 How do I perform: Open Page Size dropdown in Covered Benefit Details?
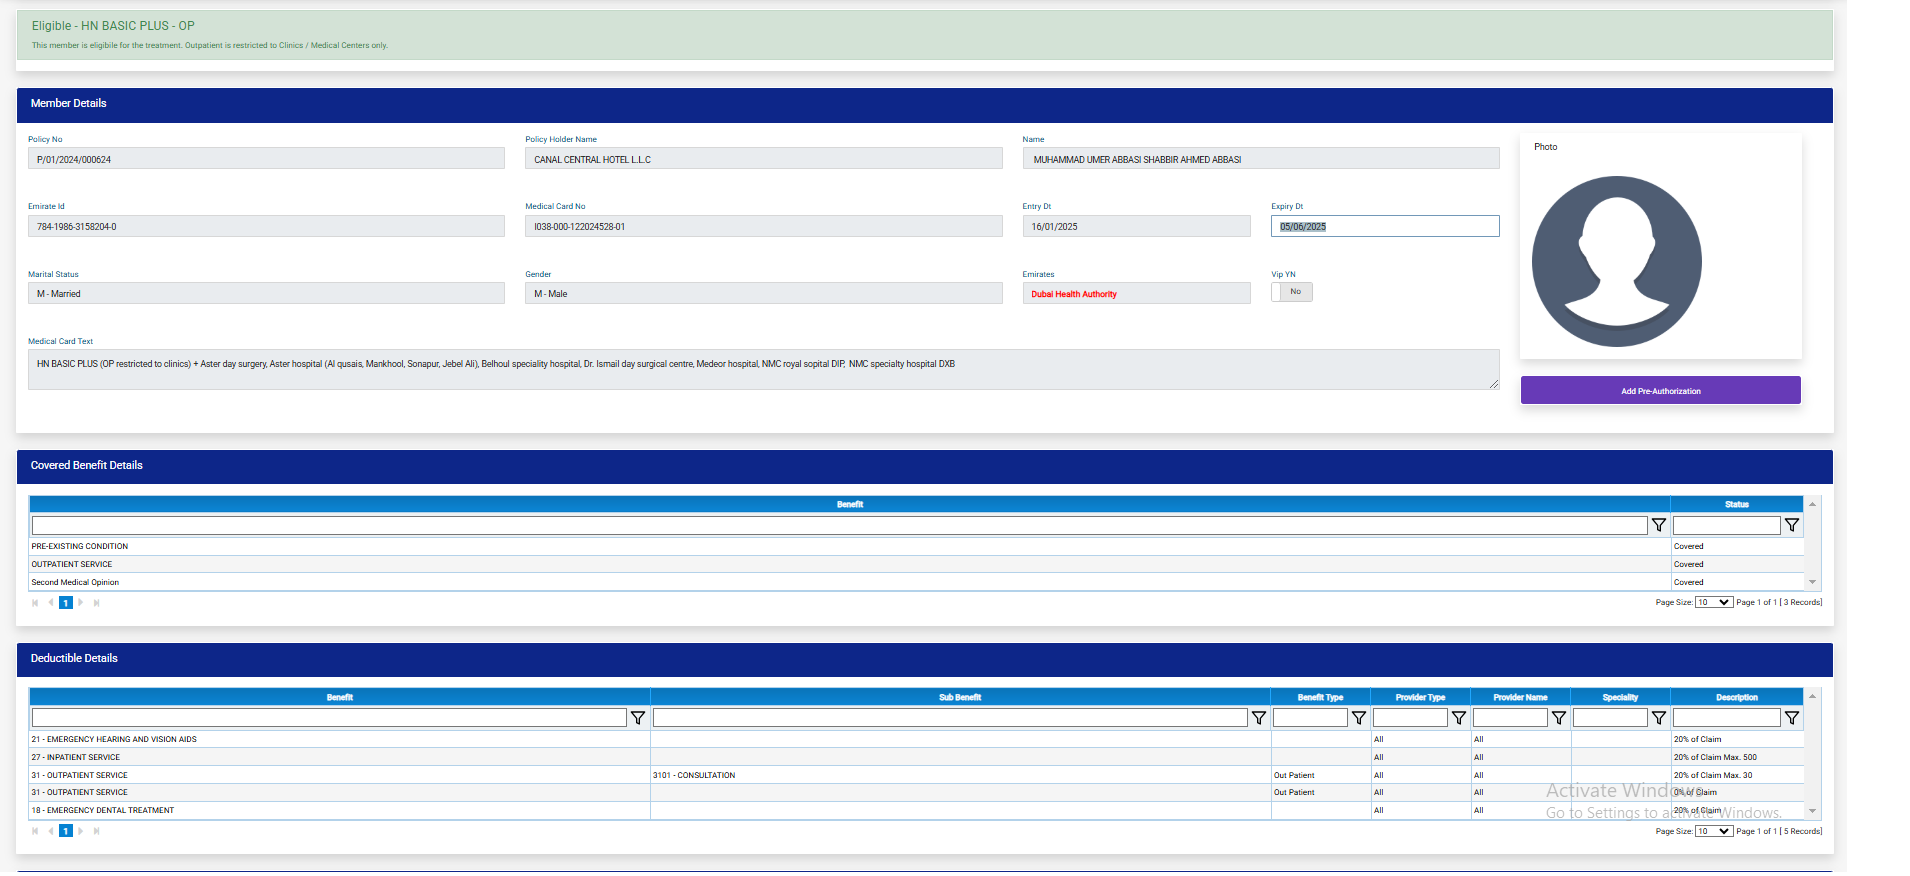point(1713,602)
